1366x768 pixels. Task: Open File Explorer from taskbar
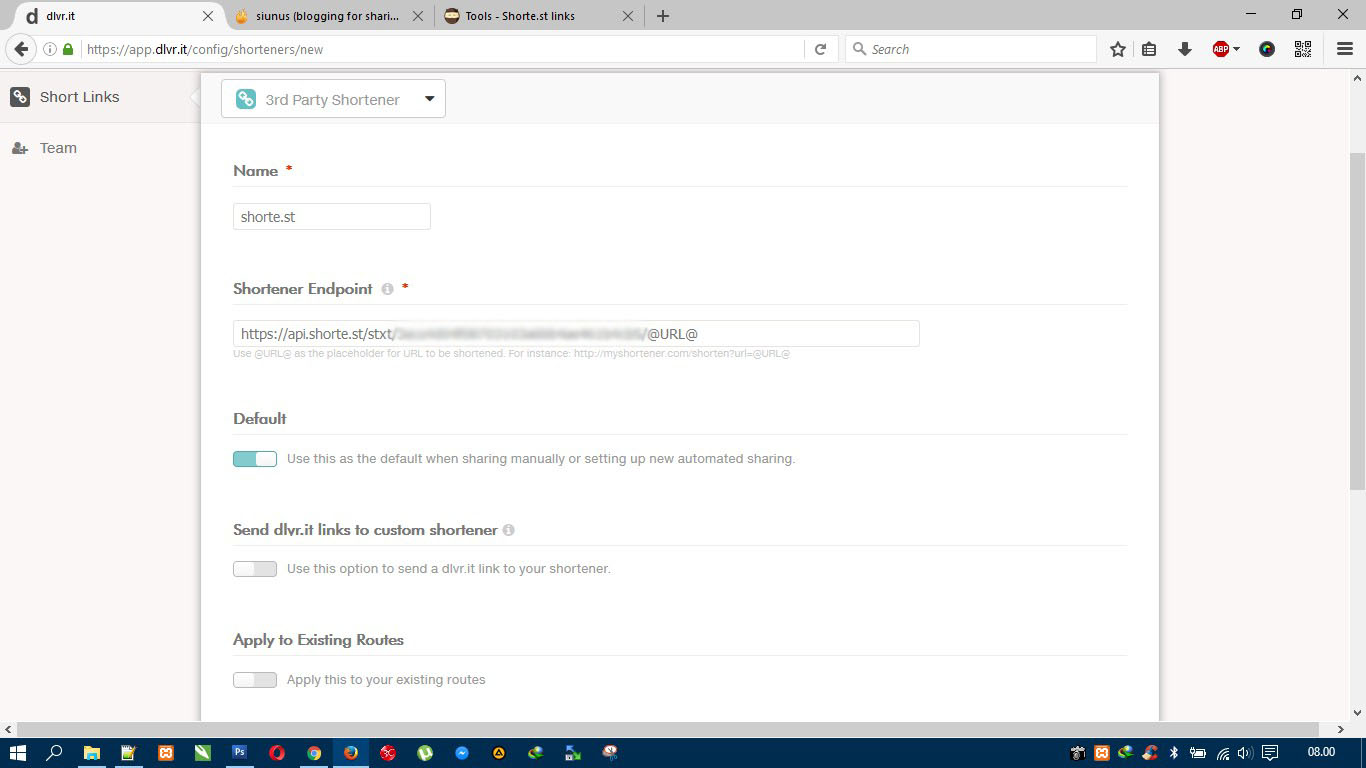pyautogui.click(x=91, y=752)
